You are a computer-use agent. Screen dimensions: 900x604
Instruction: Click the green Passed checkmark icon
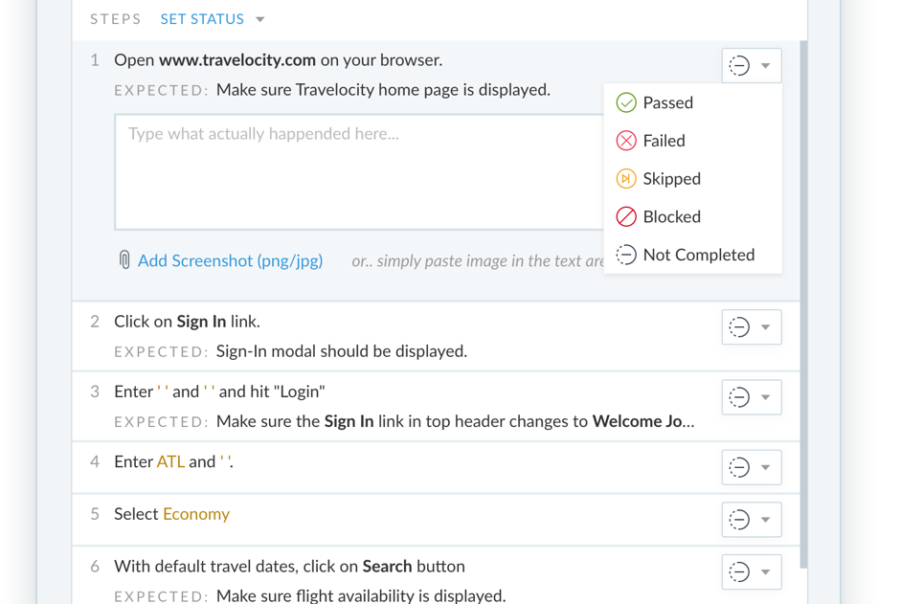[x=626, y=103]
